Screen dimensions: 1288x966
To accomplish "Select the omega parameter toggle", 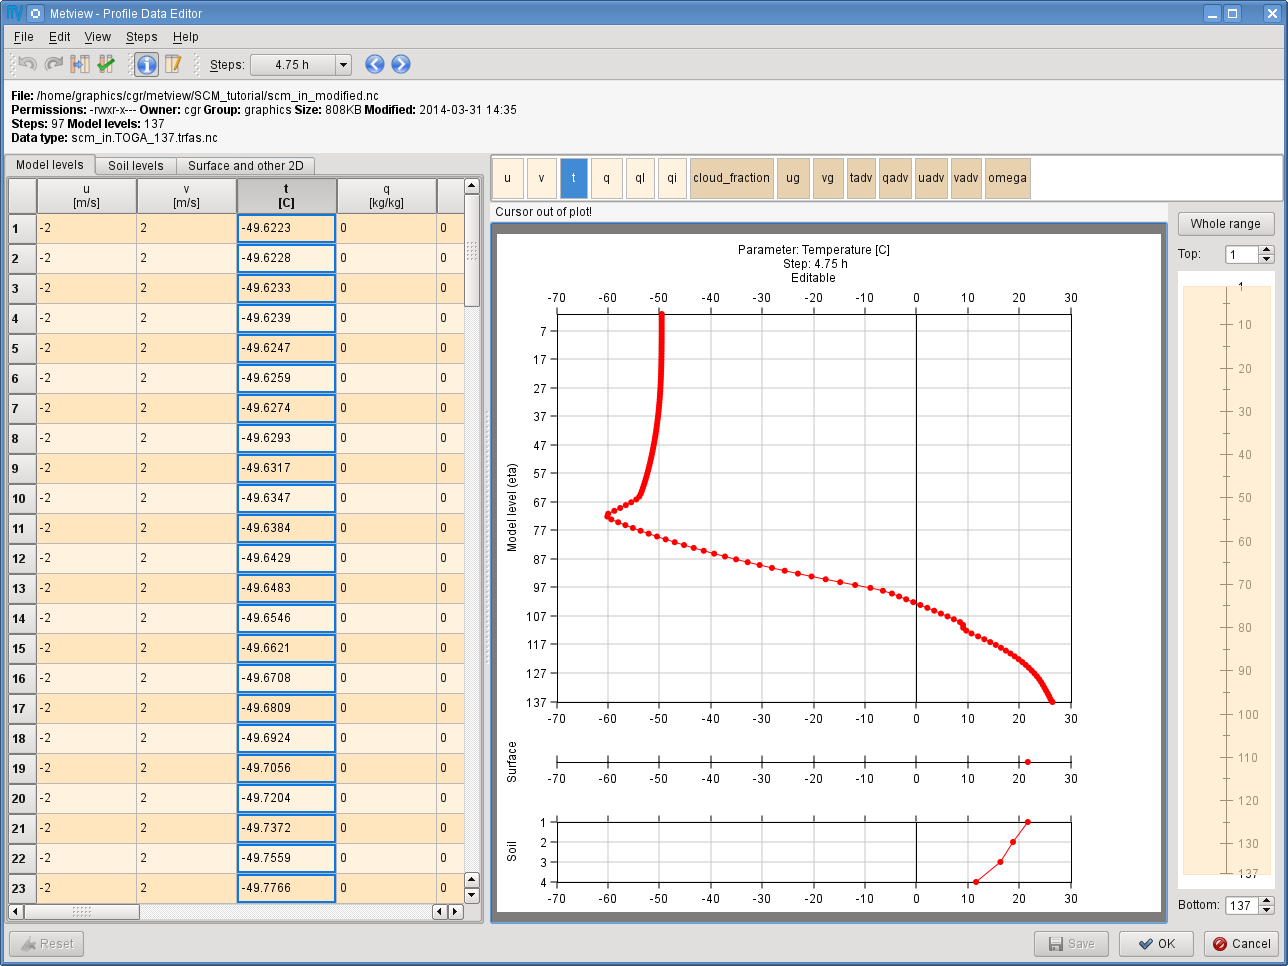I will tap(1007, 178).
